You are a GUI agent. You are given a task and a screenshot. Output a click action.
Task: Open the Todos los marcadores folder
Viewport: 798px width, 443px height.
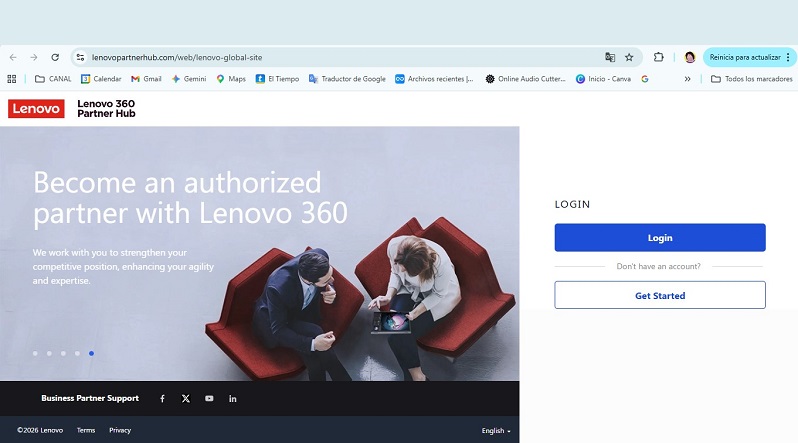coord(751,79)
